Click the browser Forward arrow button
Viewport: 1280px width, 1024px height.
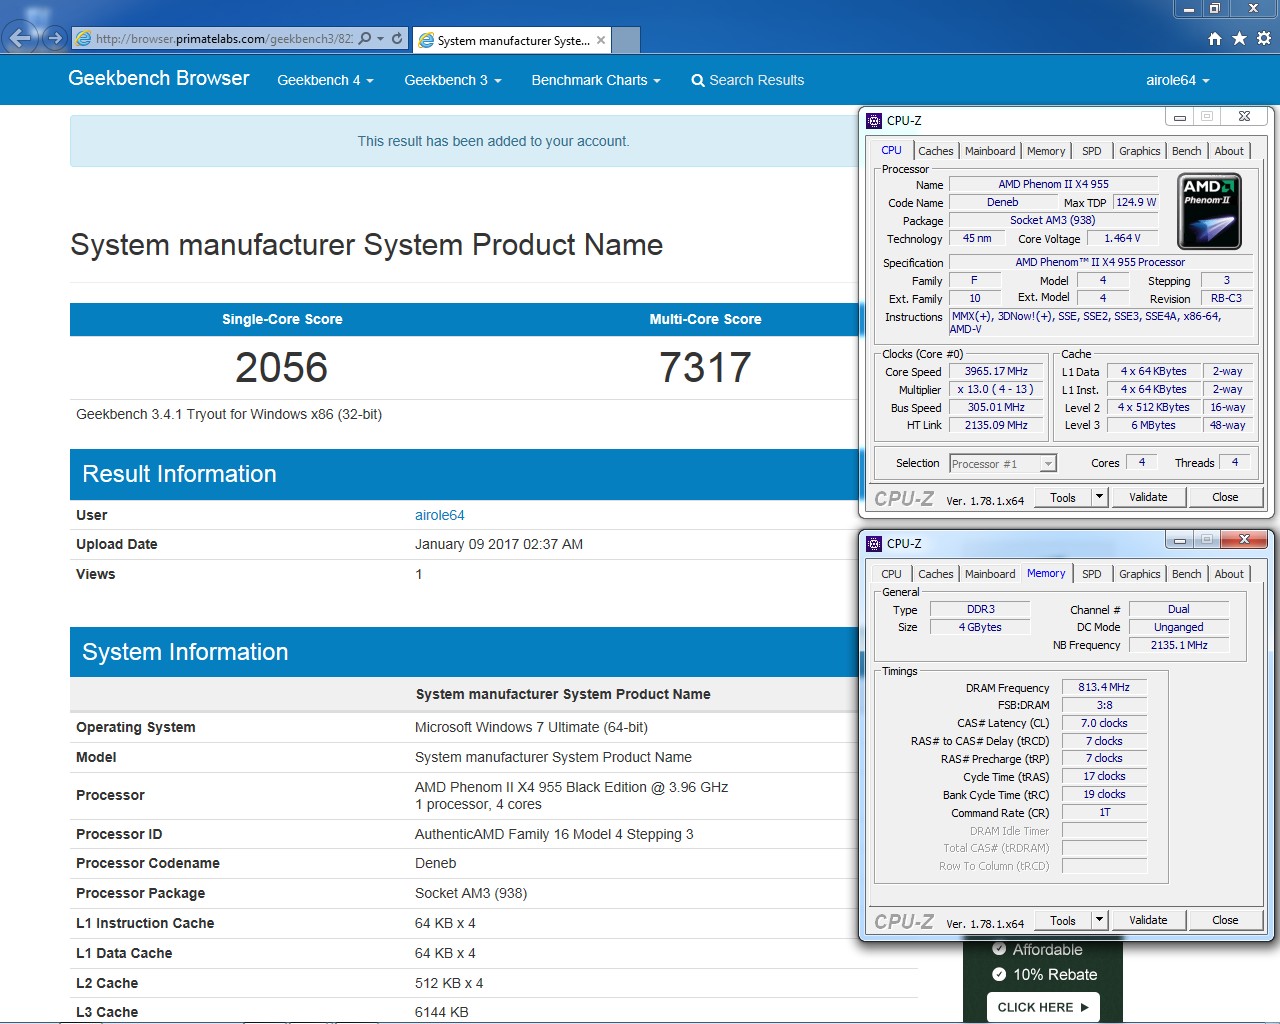pyautogui.click(x=55, y=39)
